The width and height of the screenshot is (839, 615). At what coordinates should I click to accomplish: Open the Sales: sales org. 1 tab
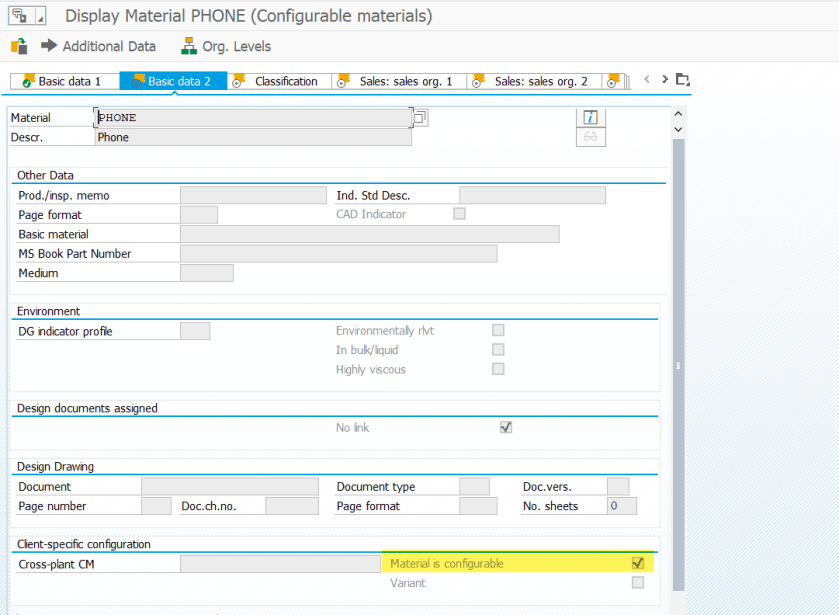tap(398, 81)
